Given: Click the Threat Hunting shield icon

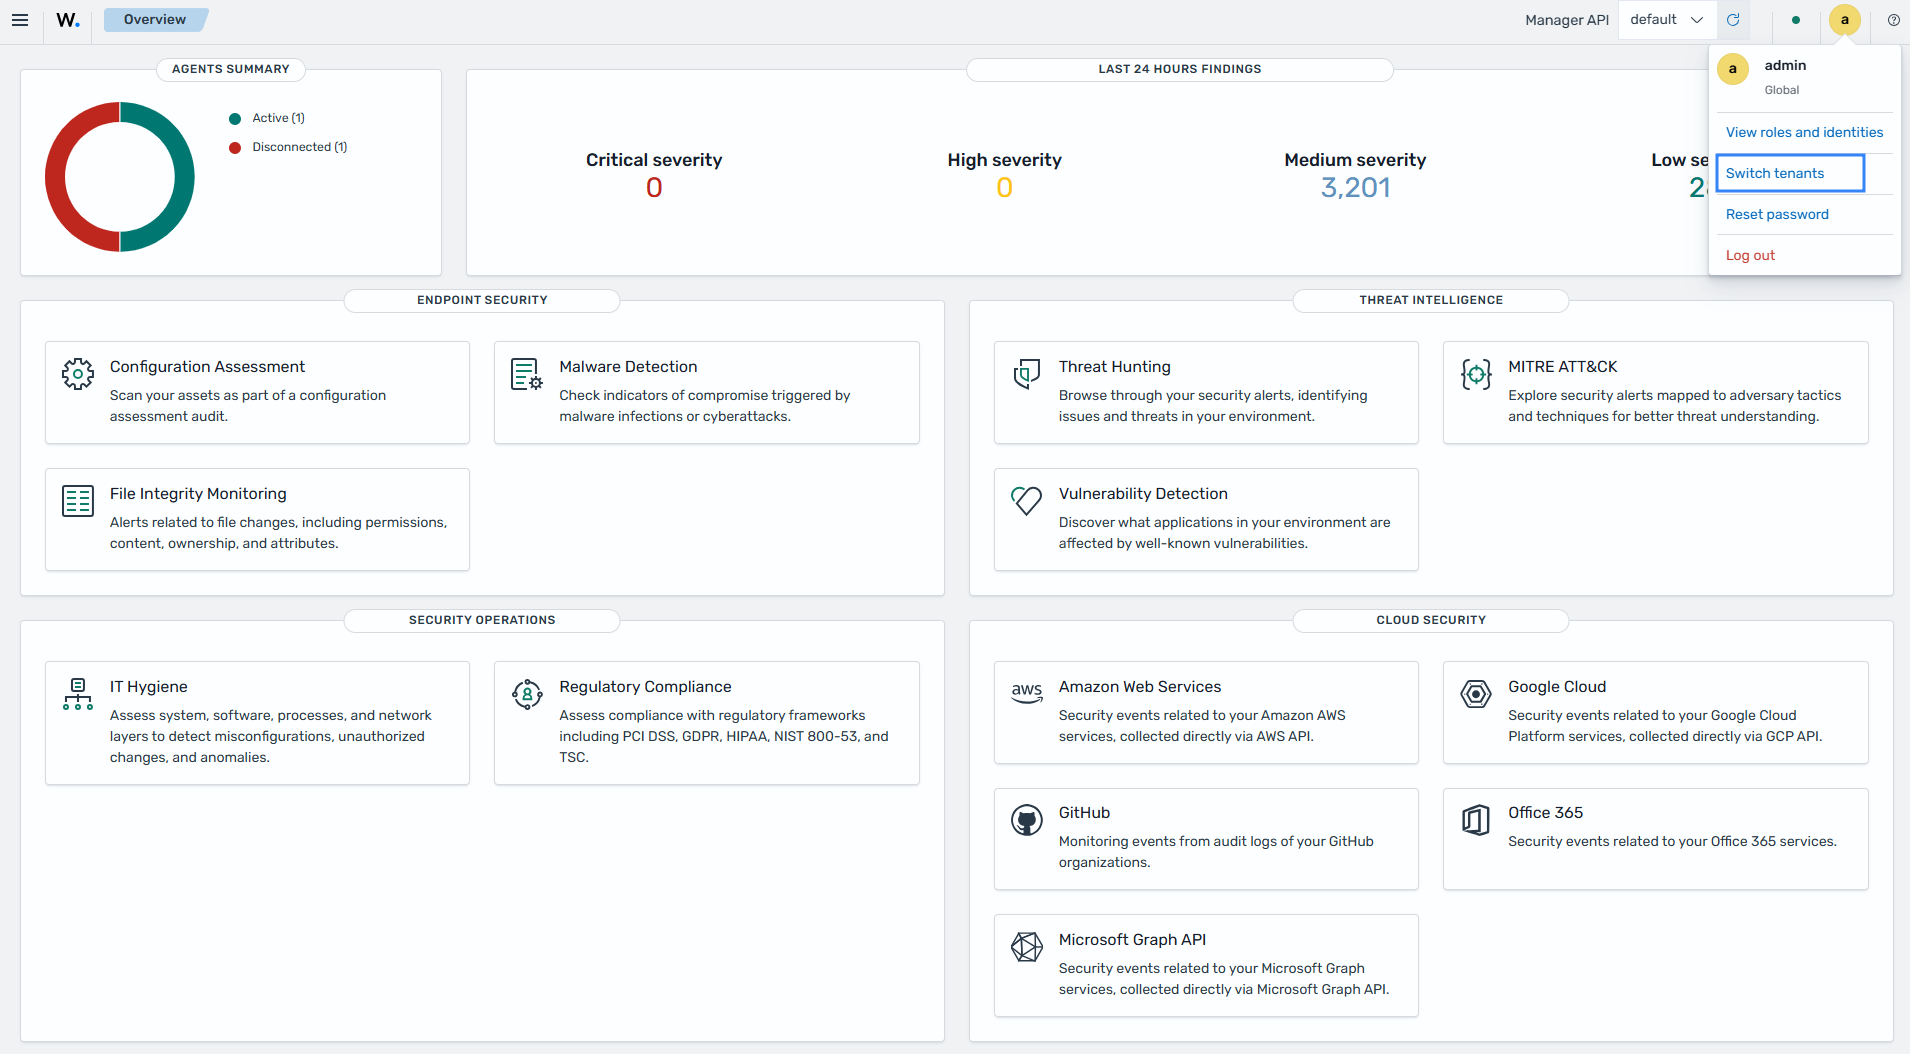Looking at the screenshot, I should [1027, 374].
